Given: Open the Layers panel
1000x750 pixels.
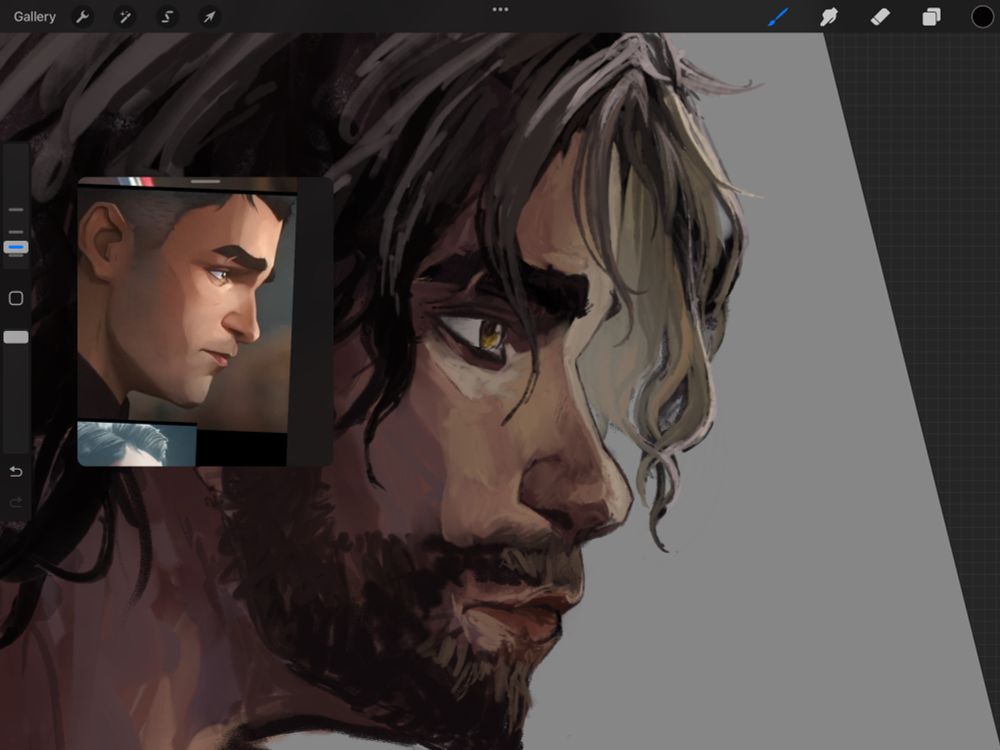Looking at the screenshot, I should coord(931,17).
